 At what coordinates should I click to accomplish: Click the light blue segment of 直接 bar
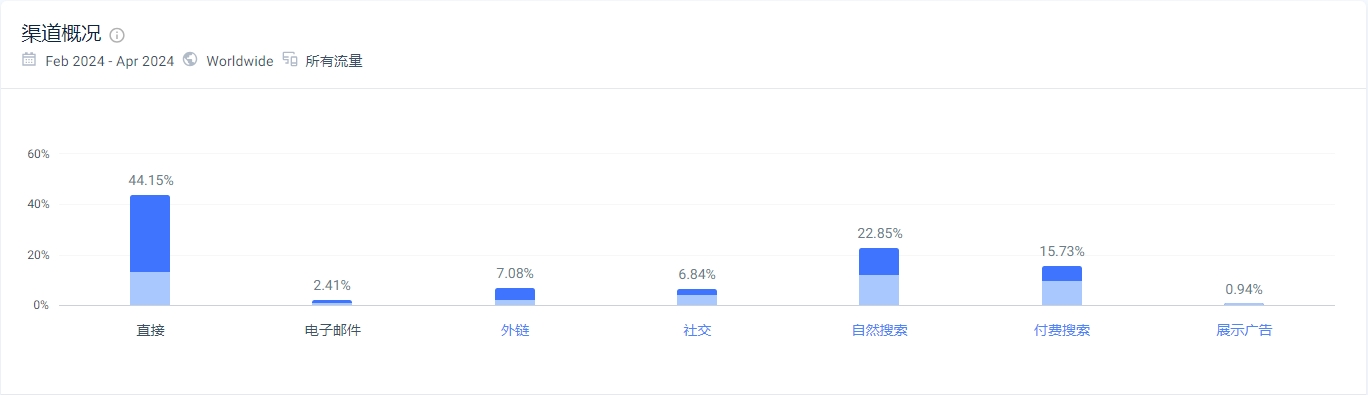150,289
